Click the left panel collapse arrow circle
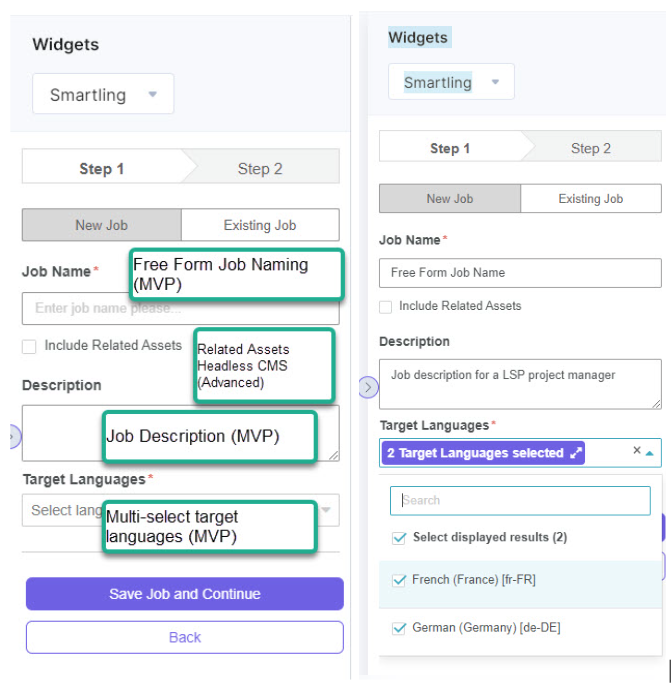Screen dimensions: 672x685 pyautogui.click(x=13, y=435)
